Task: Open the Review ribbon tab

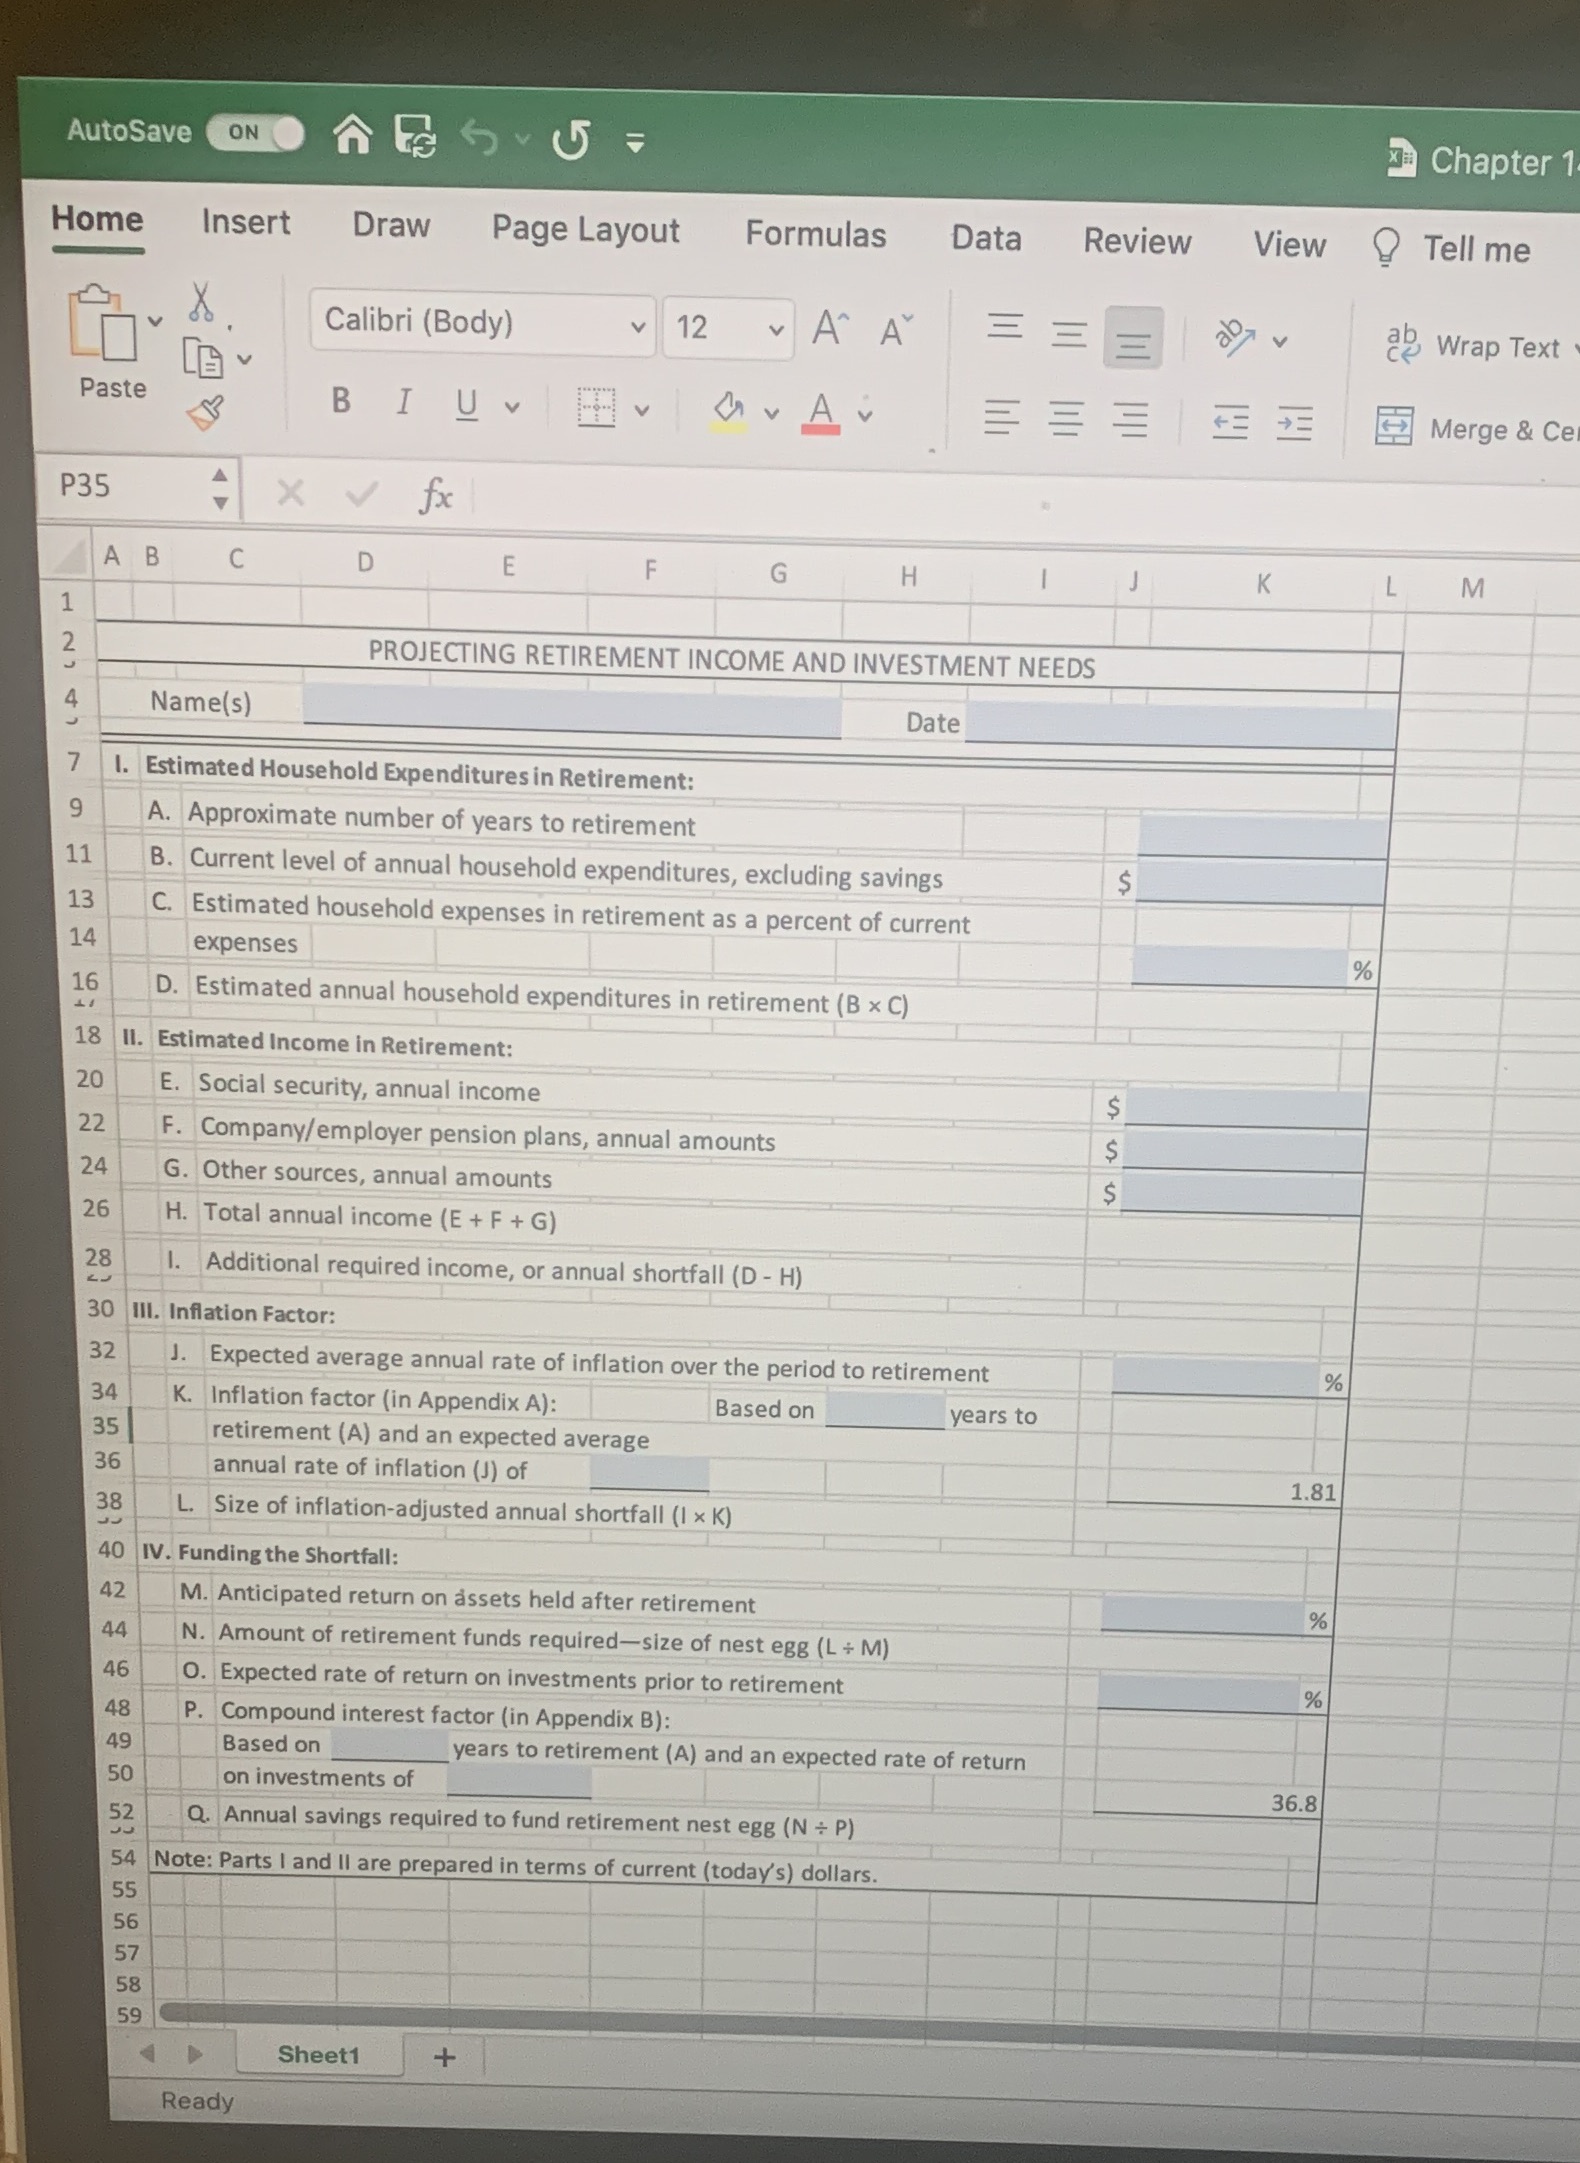Action: coord(1137,242)
